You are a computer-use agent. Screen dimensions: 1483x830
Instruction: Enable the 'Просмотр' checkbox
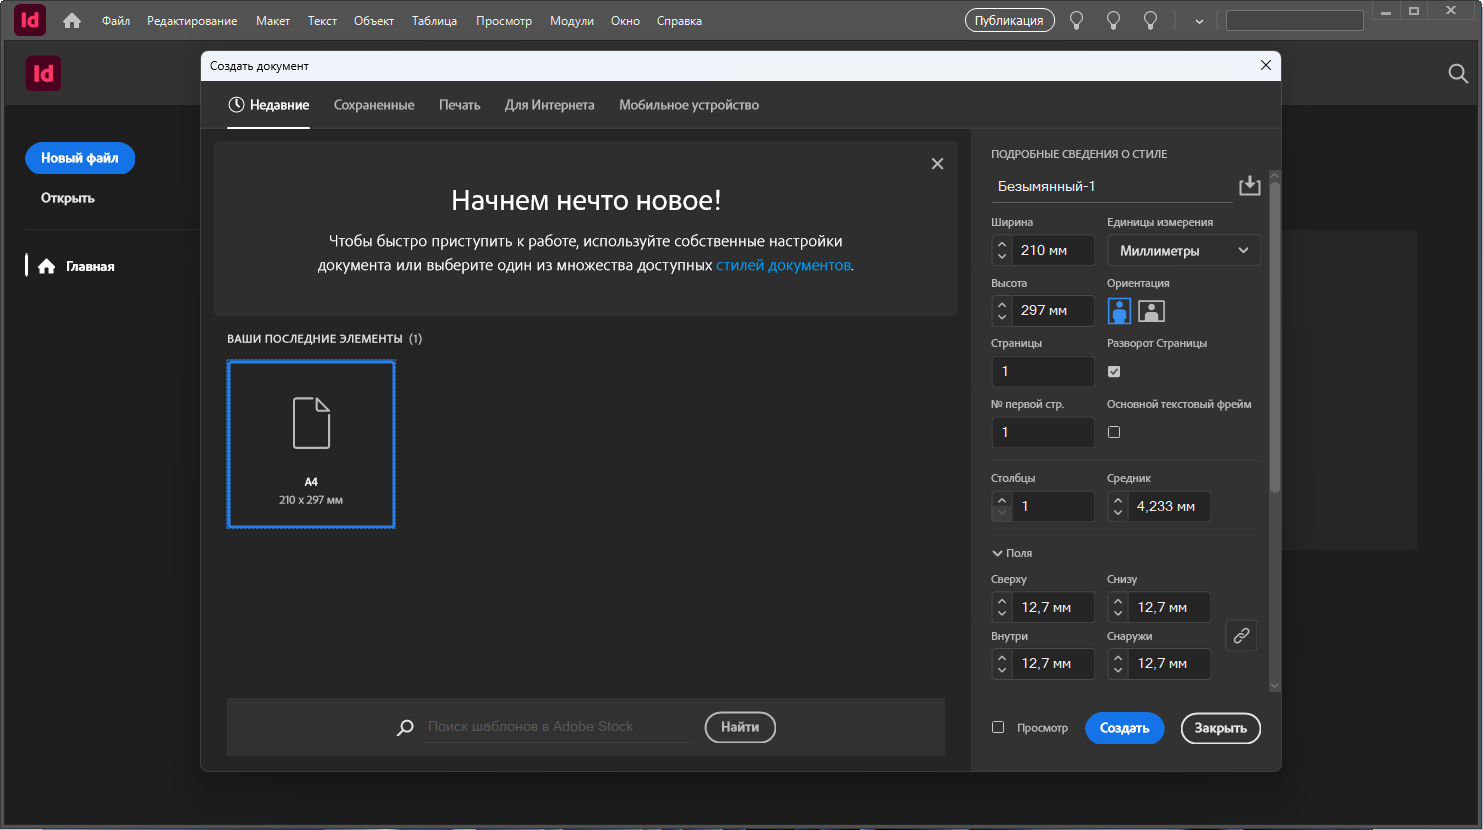tap(998, 727)
